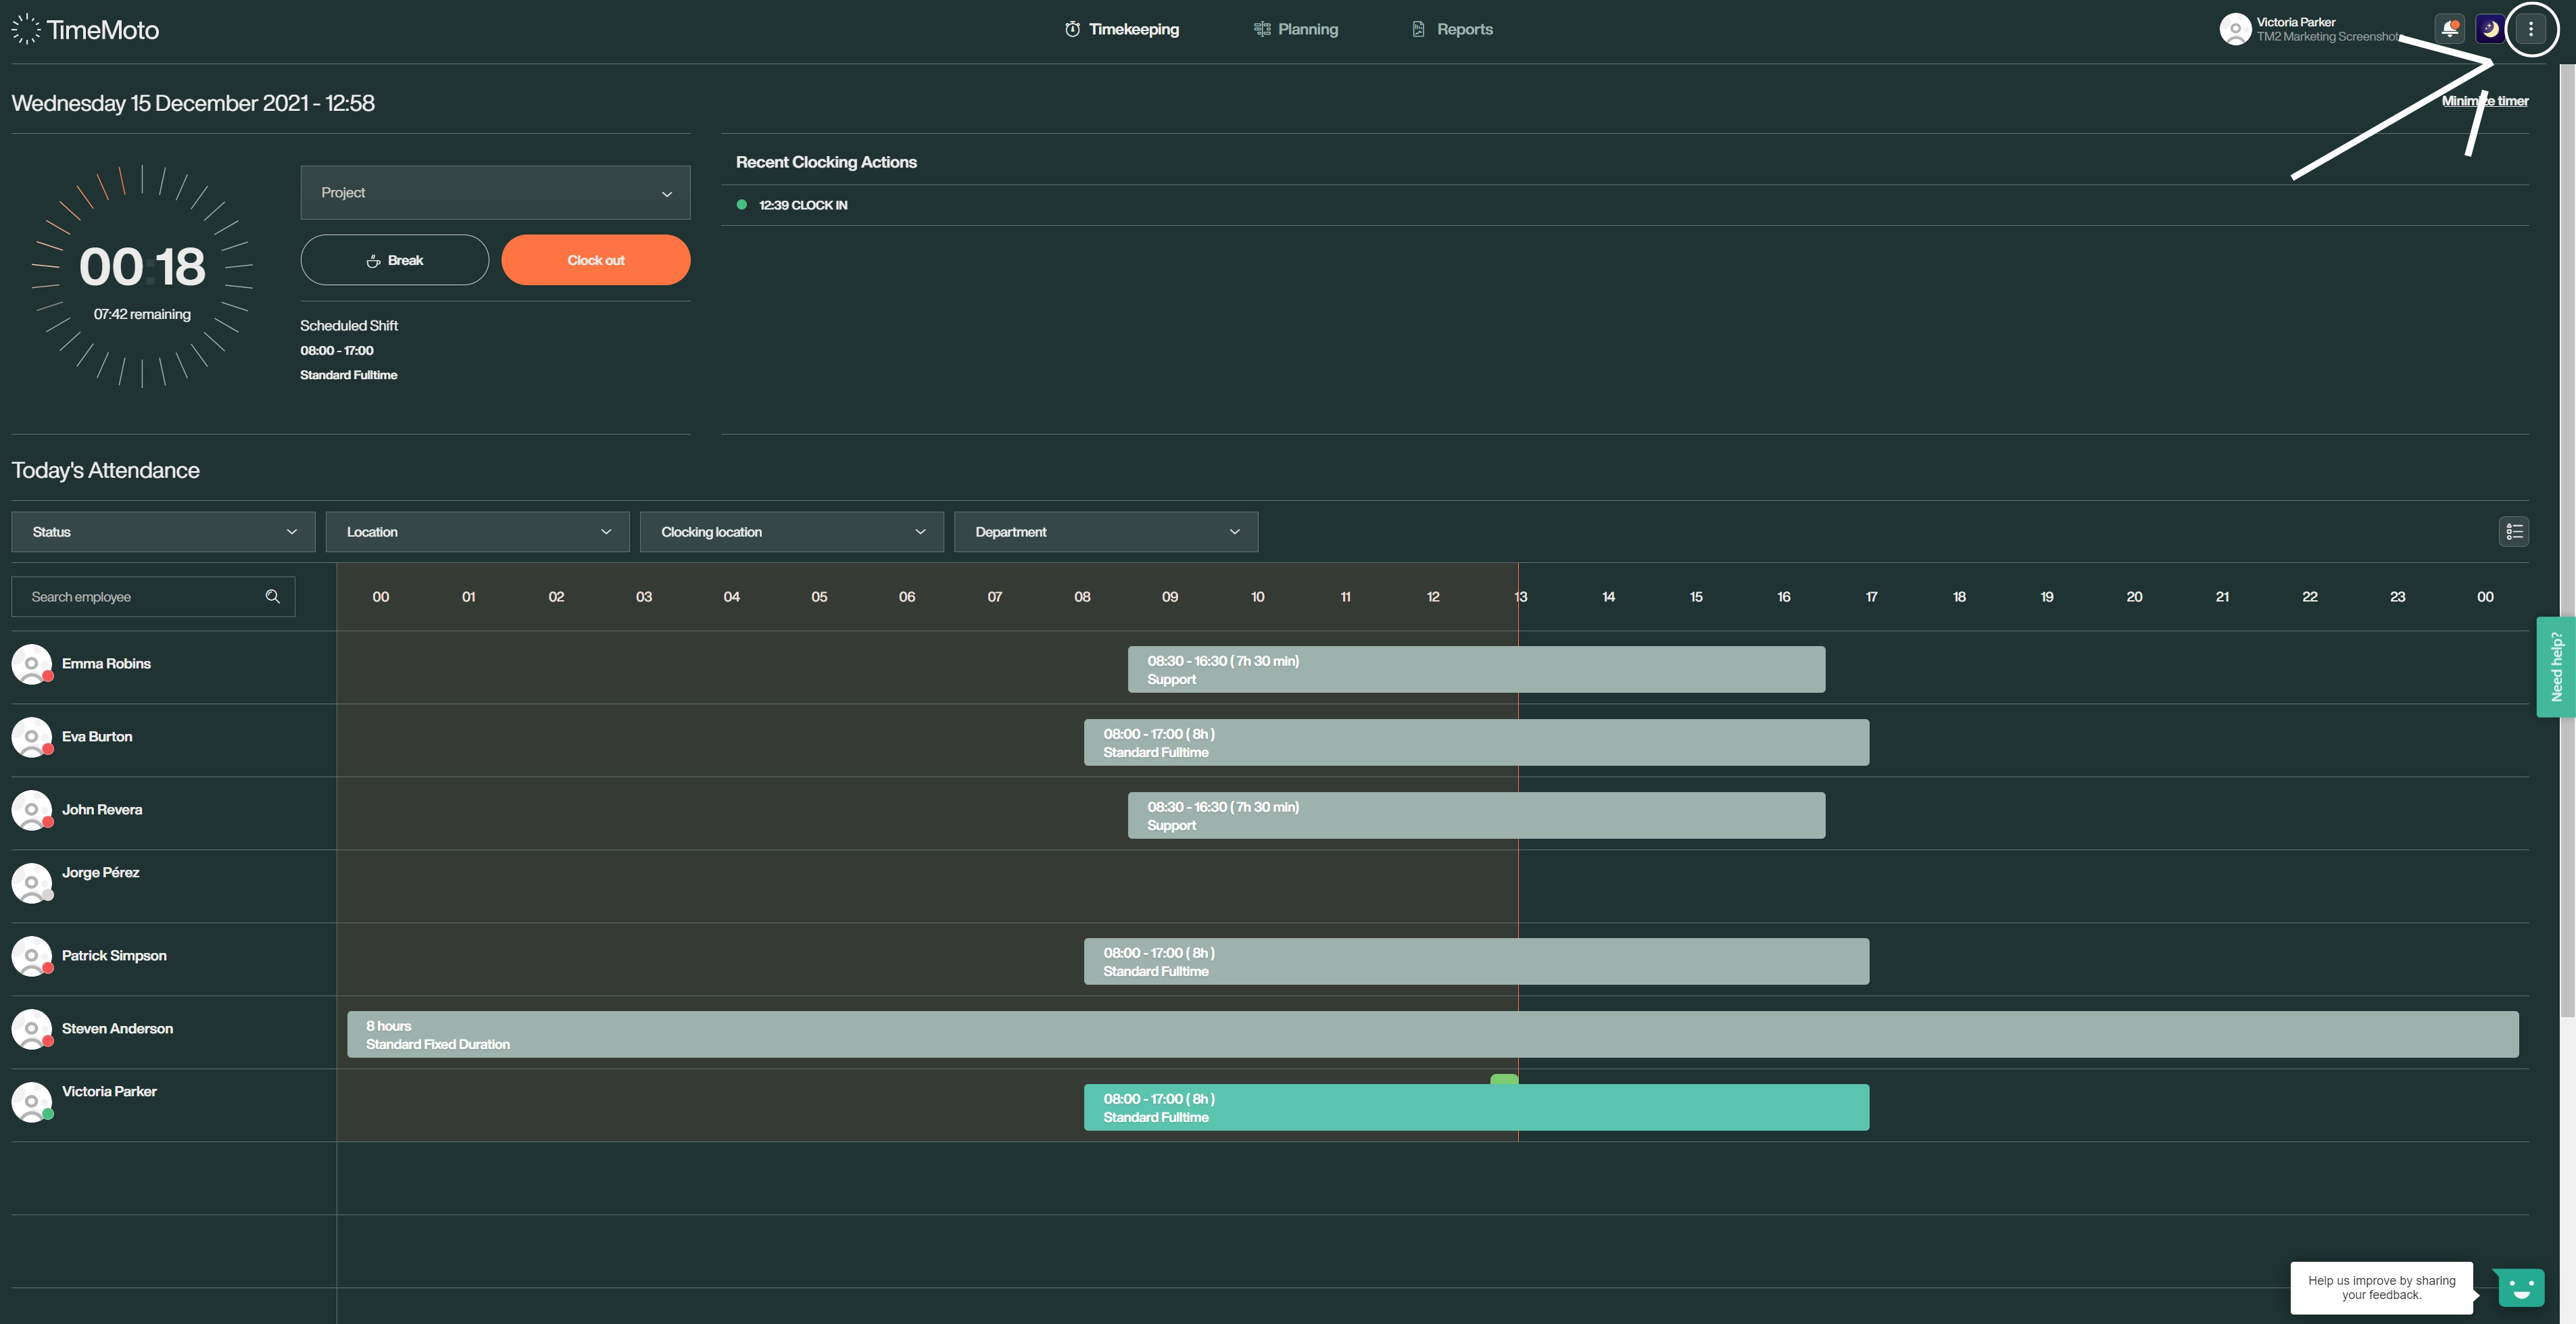The image size is (2576, 1324).
Task: Click Jorge Pérez's avatar
Action: pyautogui.click(x=31, y=882)
